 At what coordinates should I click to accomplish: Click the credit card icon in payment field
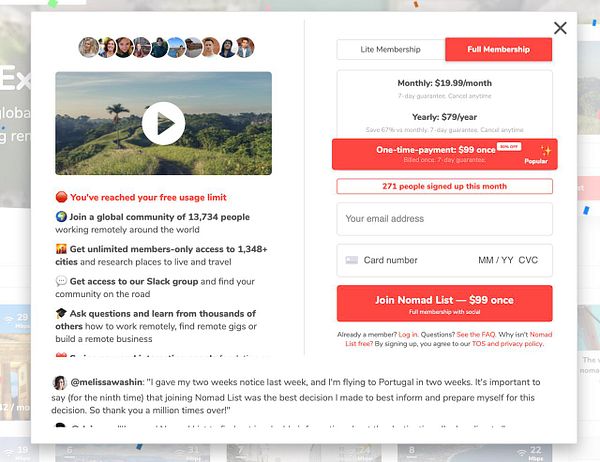click(x=352, y=260)
